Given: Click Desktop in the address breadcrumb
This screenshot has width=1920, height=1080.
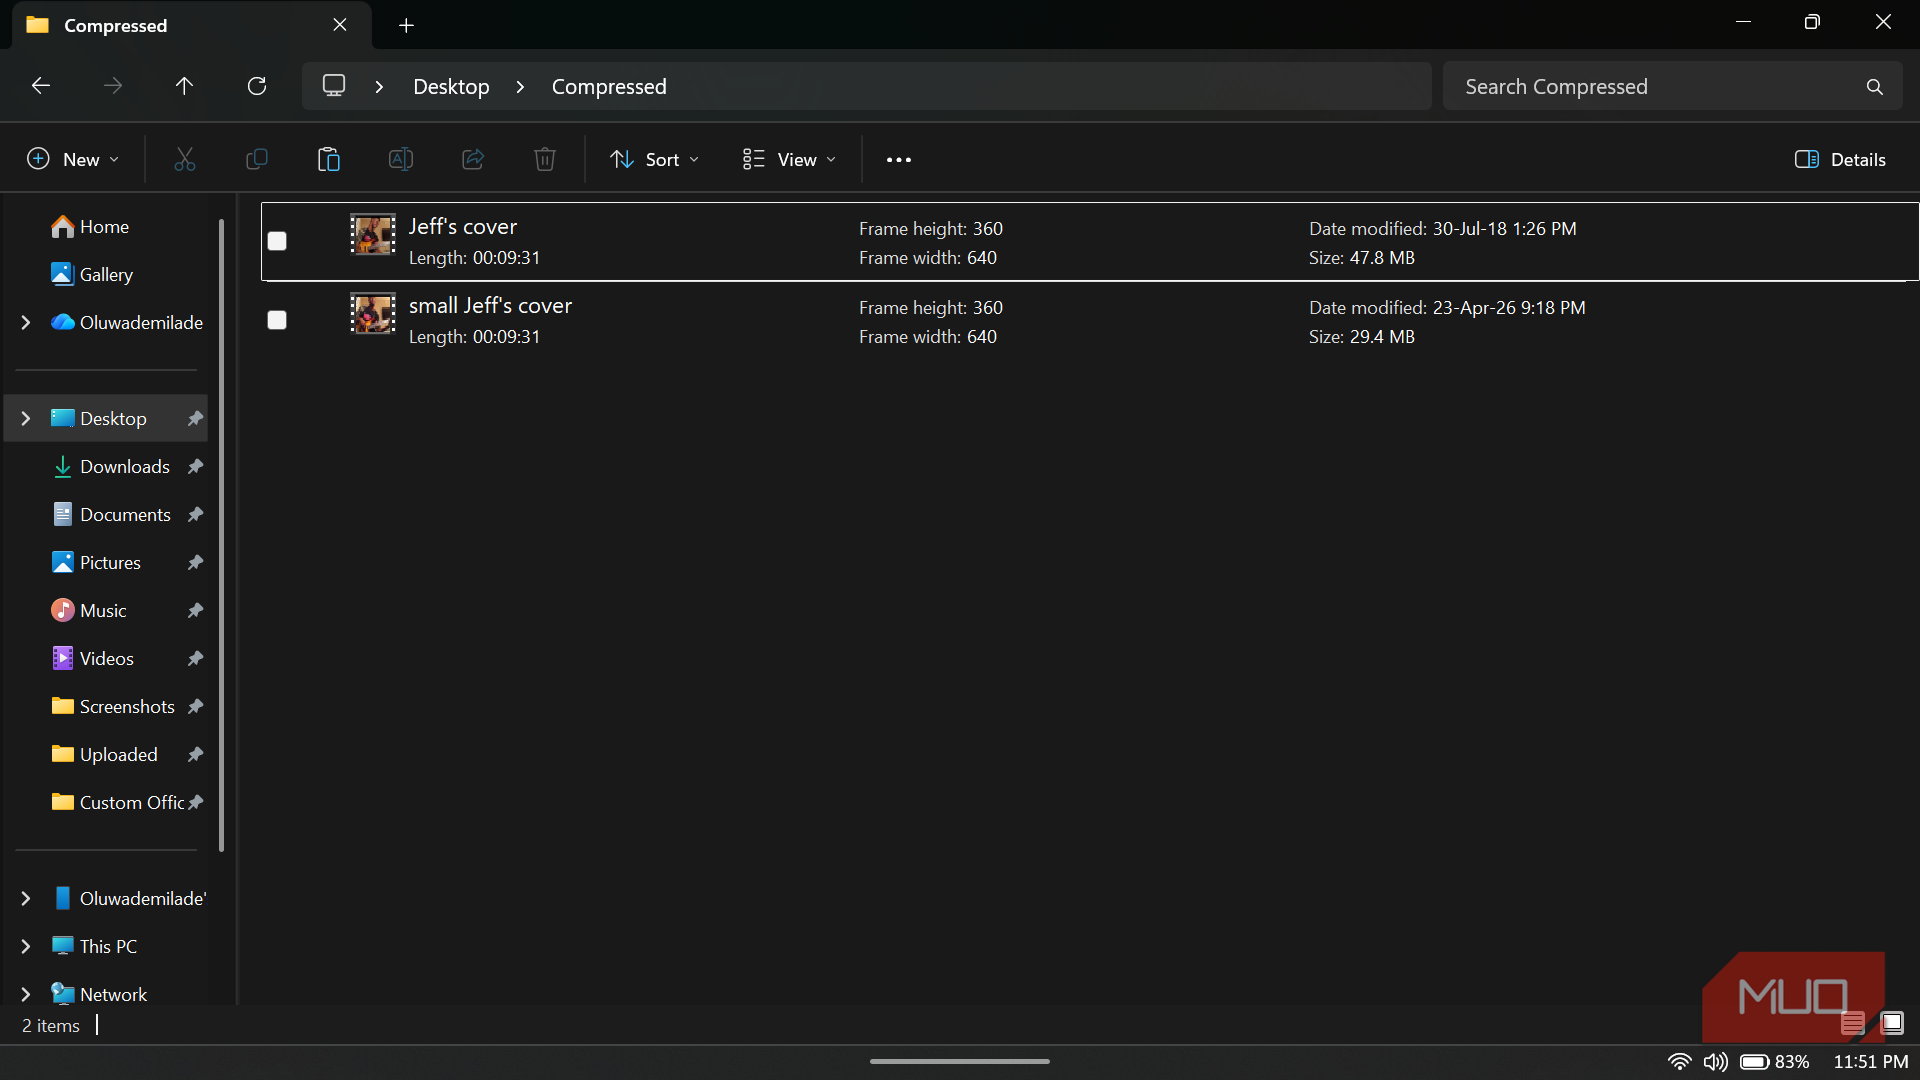Looking at the screenshot, I should (x=452, y=87).
